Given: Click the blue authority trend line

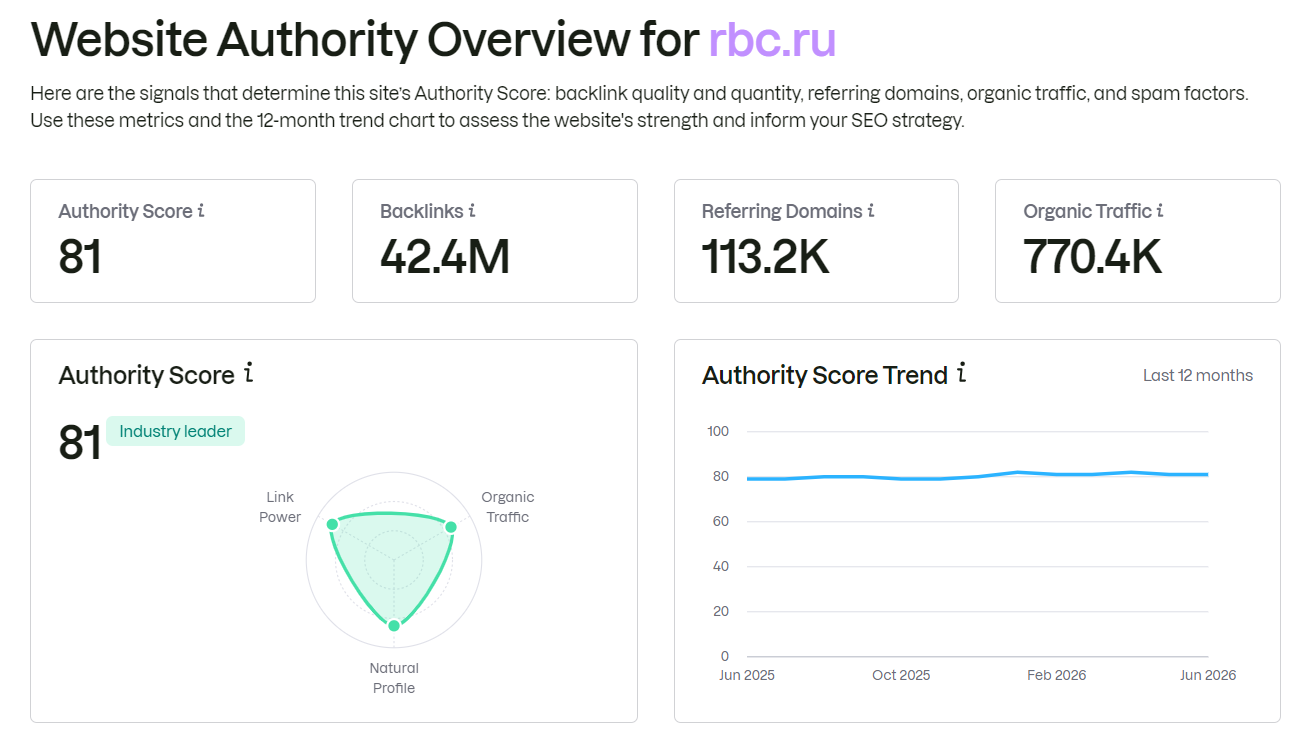Looking at the screenshot, I should coord(977,476).
